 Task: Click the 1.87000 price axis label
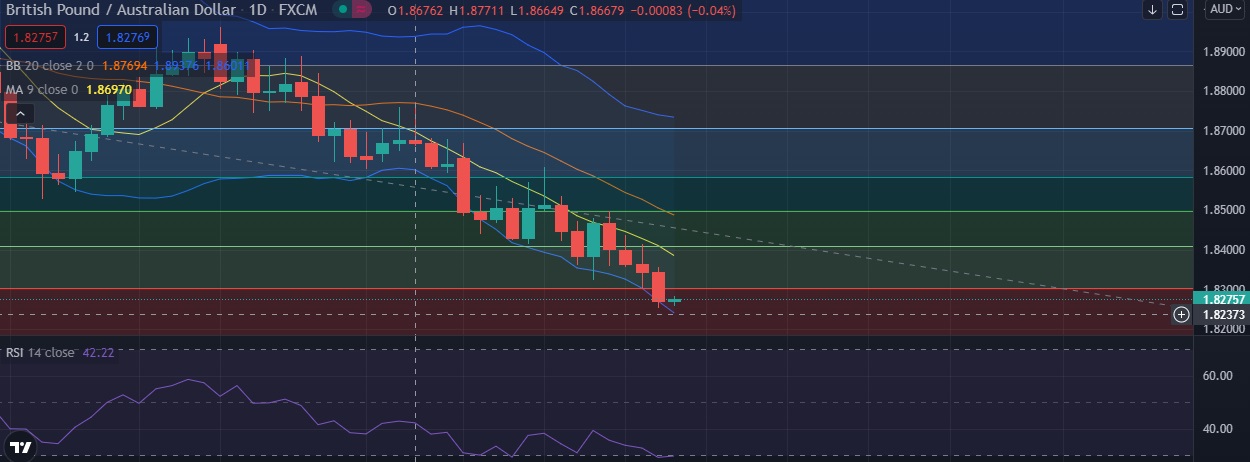1223,131
